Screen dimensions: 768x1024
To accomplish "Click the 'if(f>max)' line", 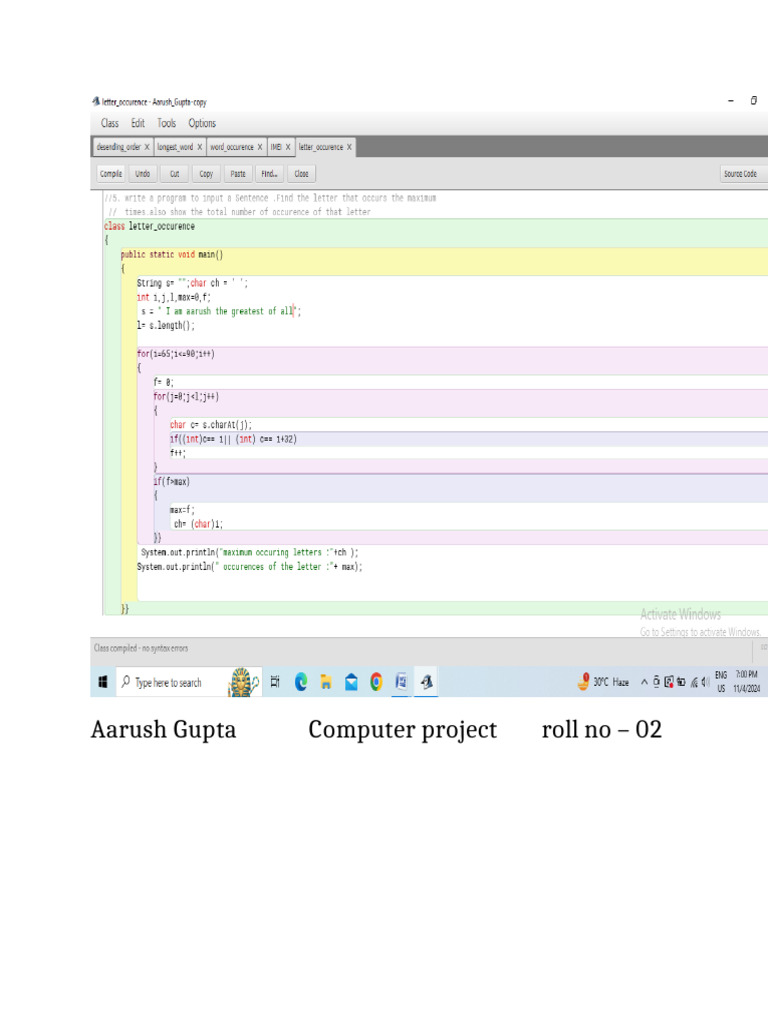I will pos(172,481).
